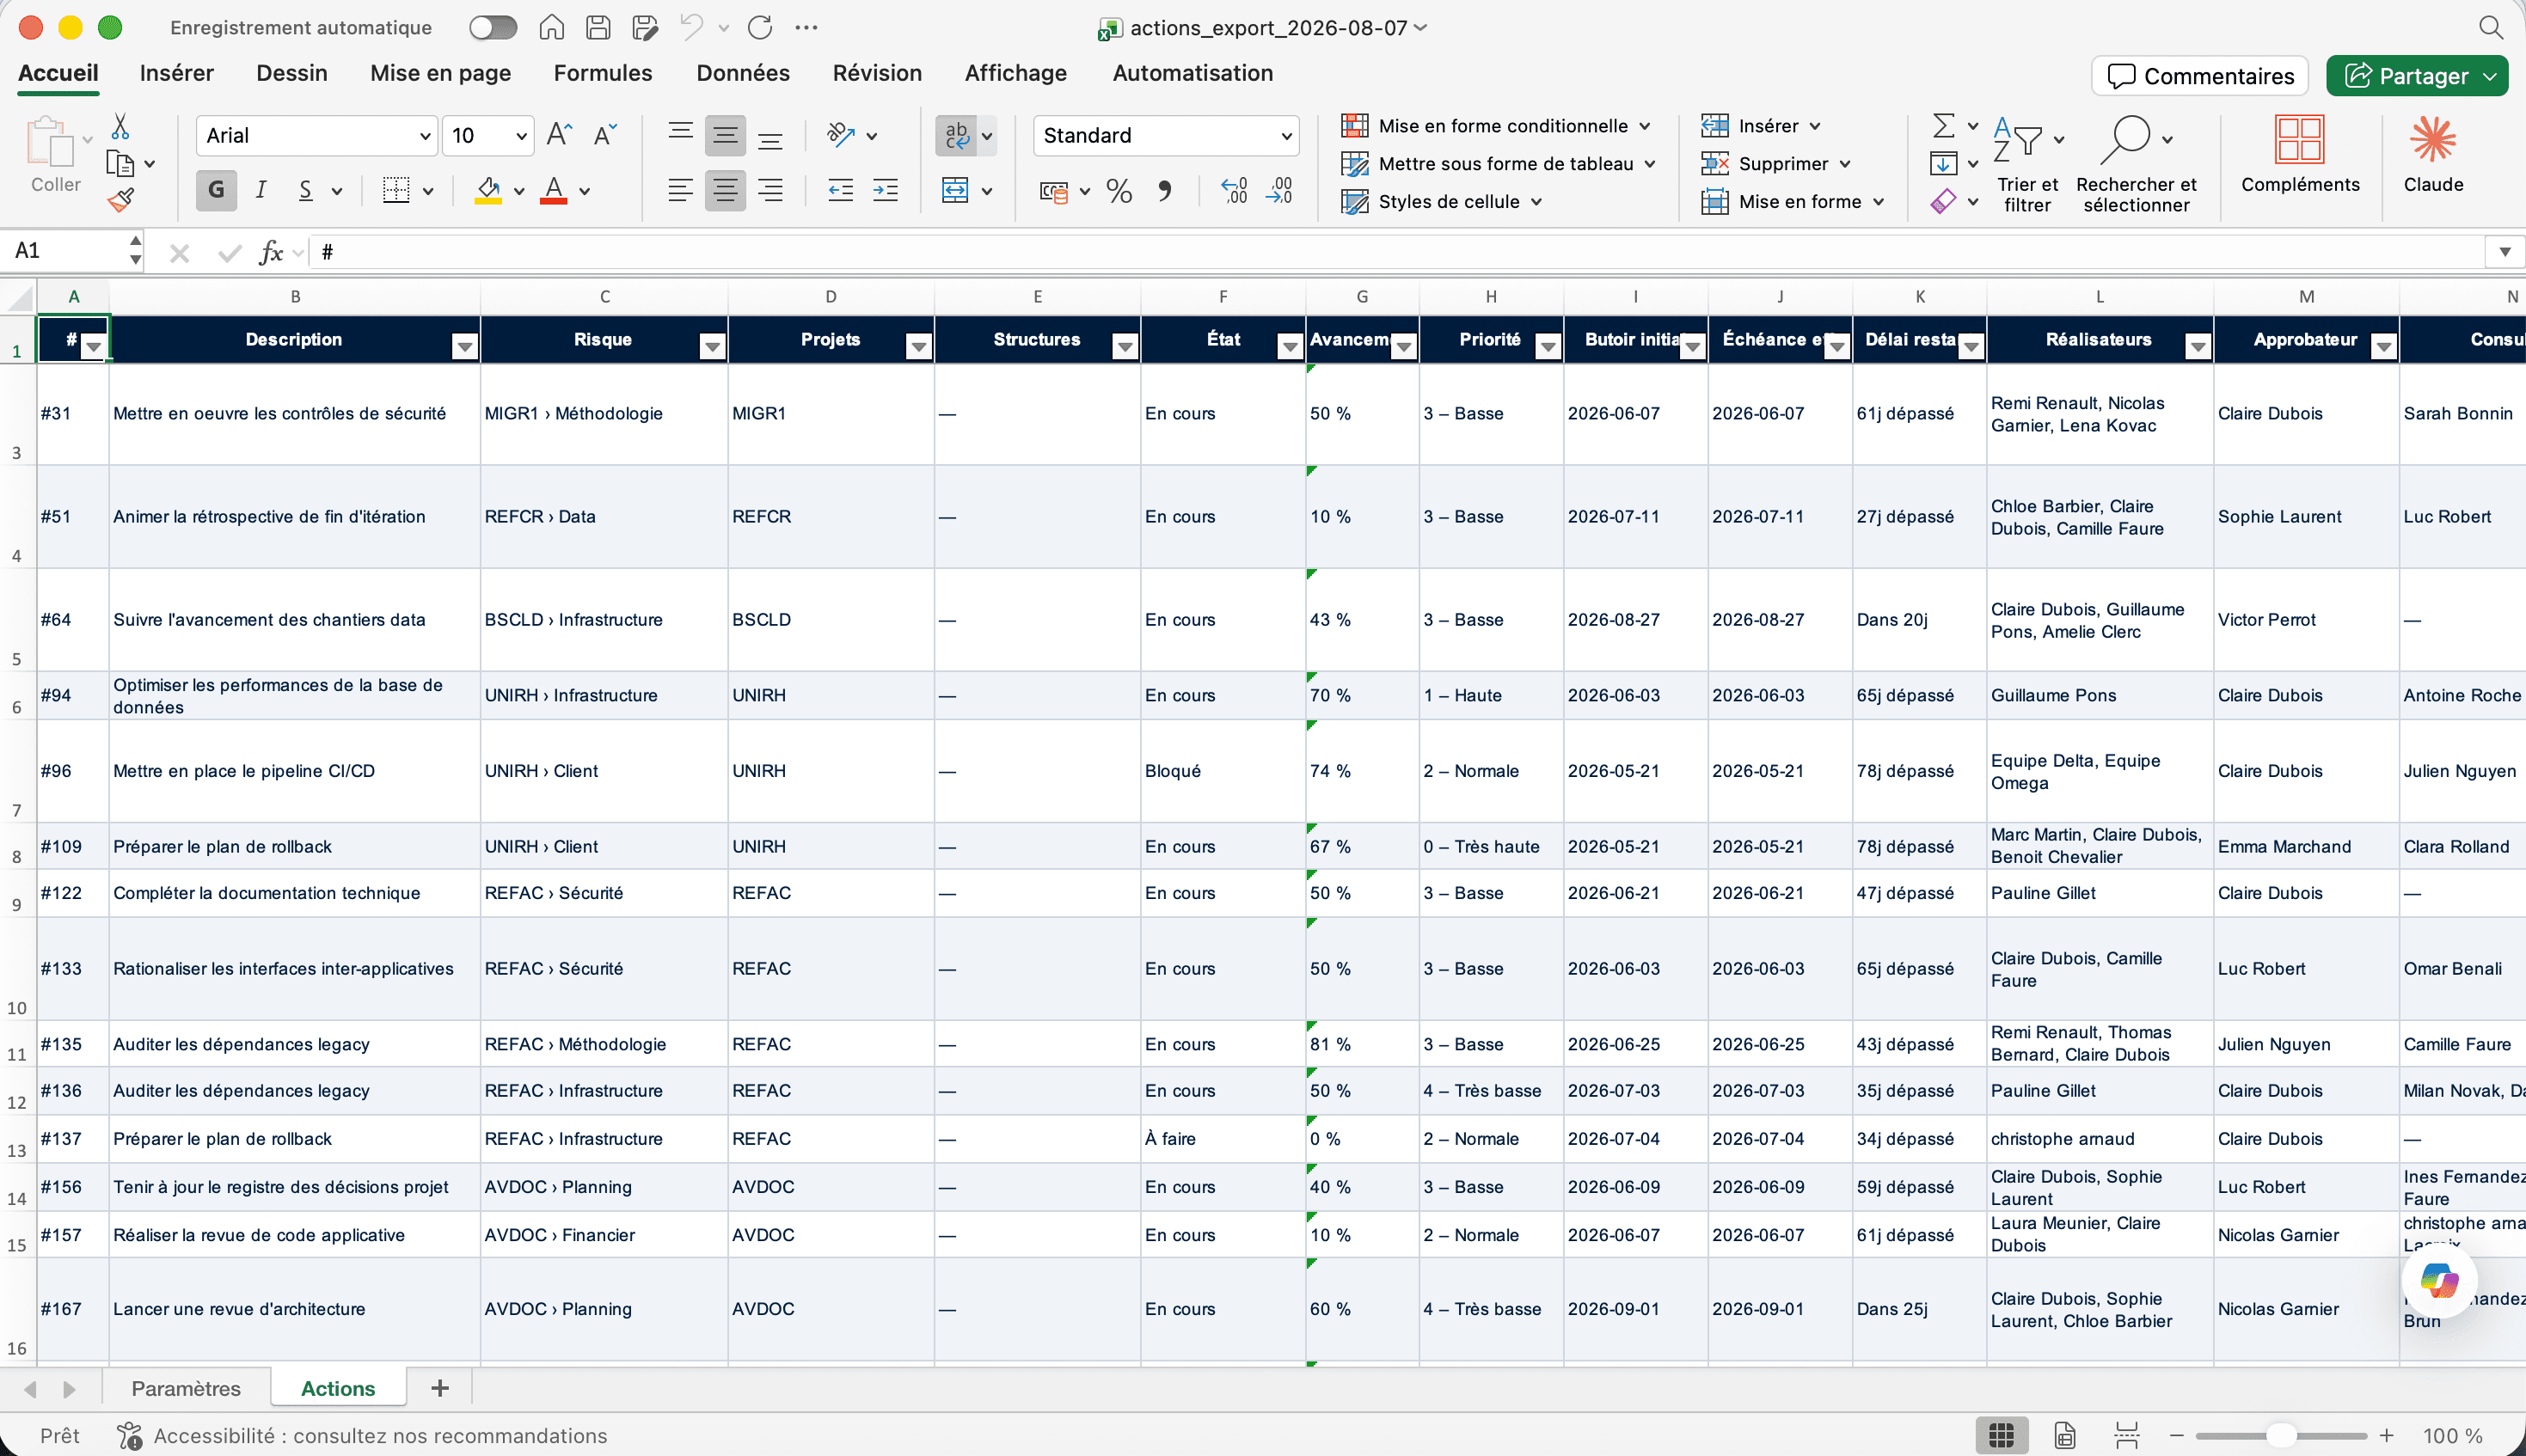Image resolution: width=2526 pixels, height=1456 pixels.
Task: Open the Arial font name dropdown
Action: 425,135
